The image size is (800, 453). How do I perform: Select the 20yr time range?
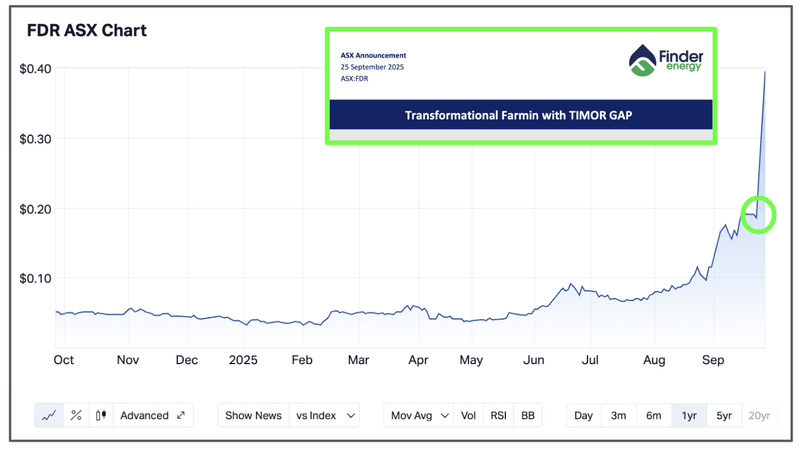pyautogui.click(x=759, y=415)
